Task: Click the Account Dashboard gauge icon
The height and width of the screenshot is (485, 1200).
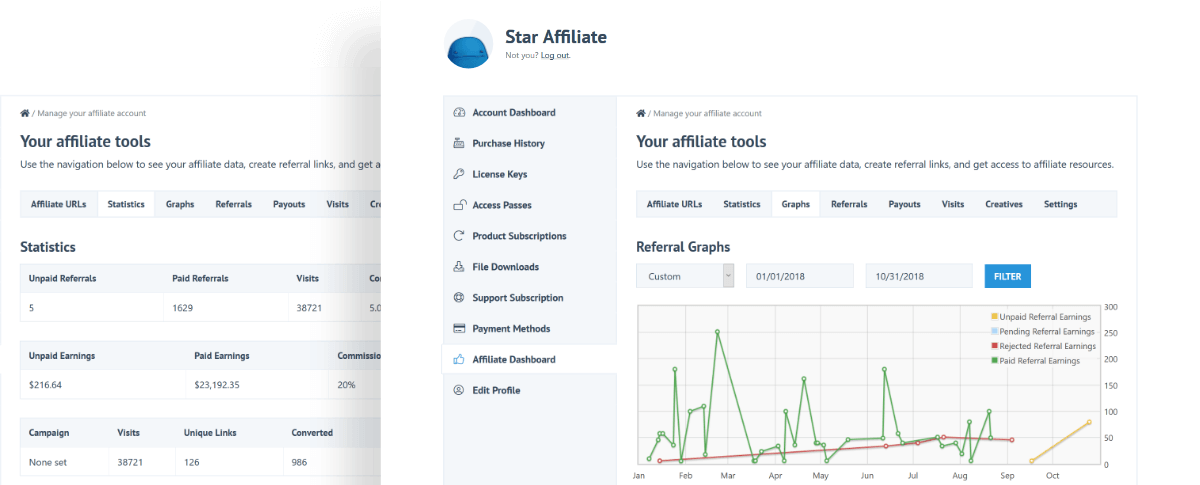Action: click(x=459, y=113)
